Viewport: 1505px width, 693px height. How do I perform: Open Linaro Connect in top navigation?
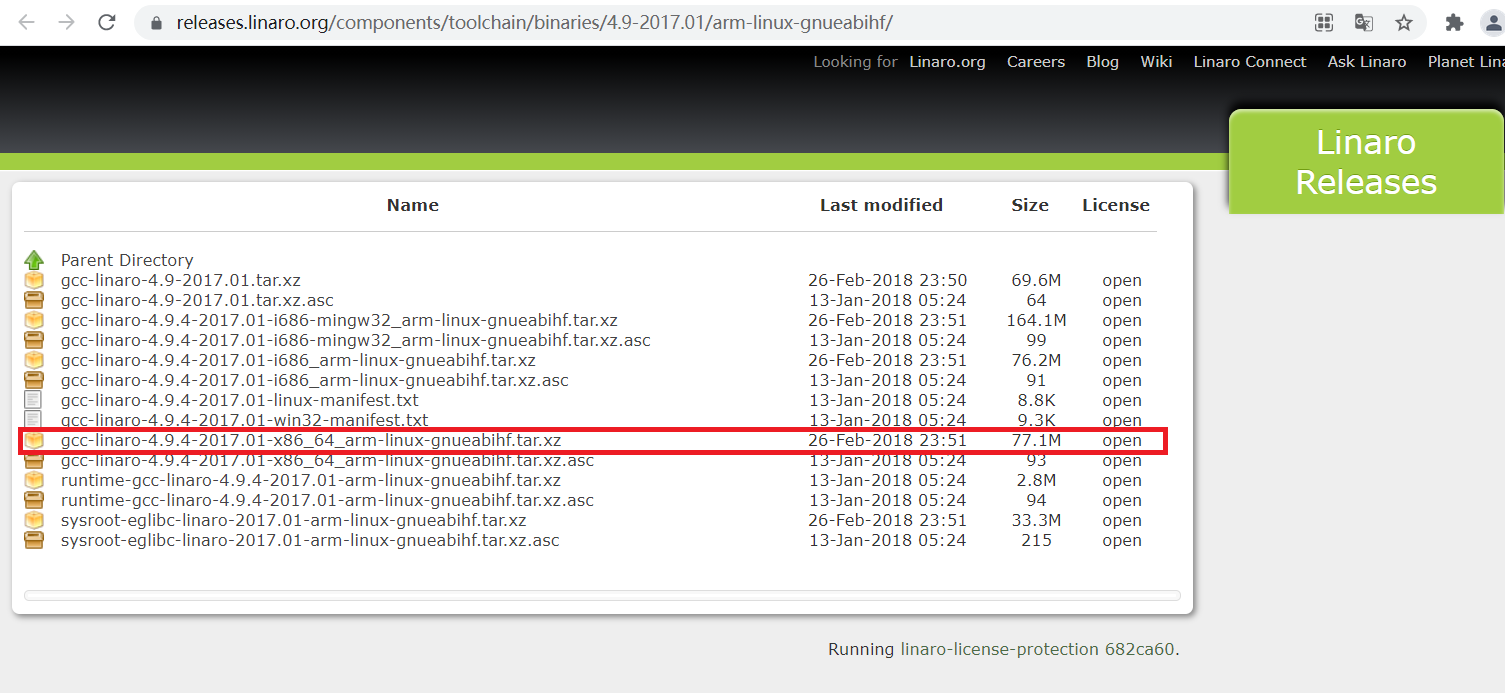coord(1250,62)
